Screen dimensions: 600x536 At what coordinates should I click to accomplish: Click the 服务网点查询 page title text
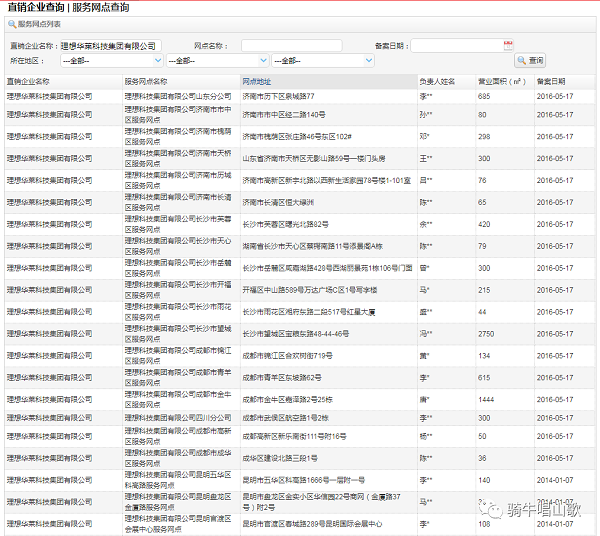click(x=101, y=7)
